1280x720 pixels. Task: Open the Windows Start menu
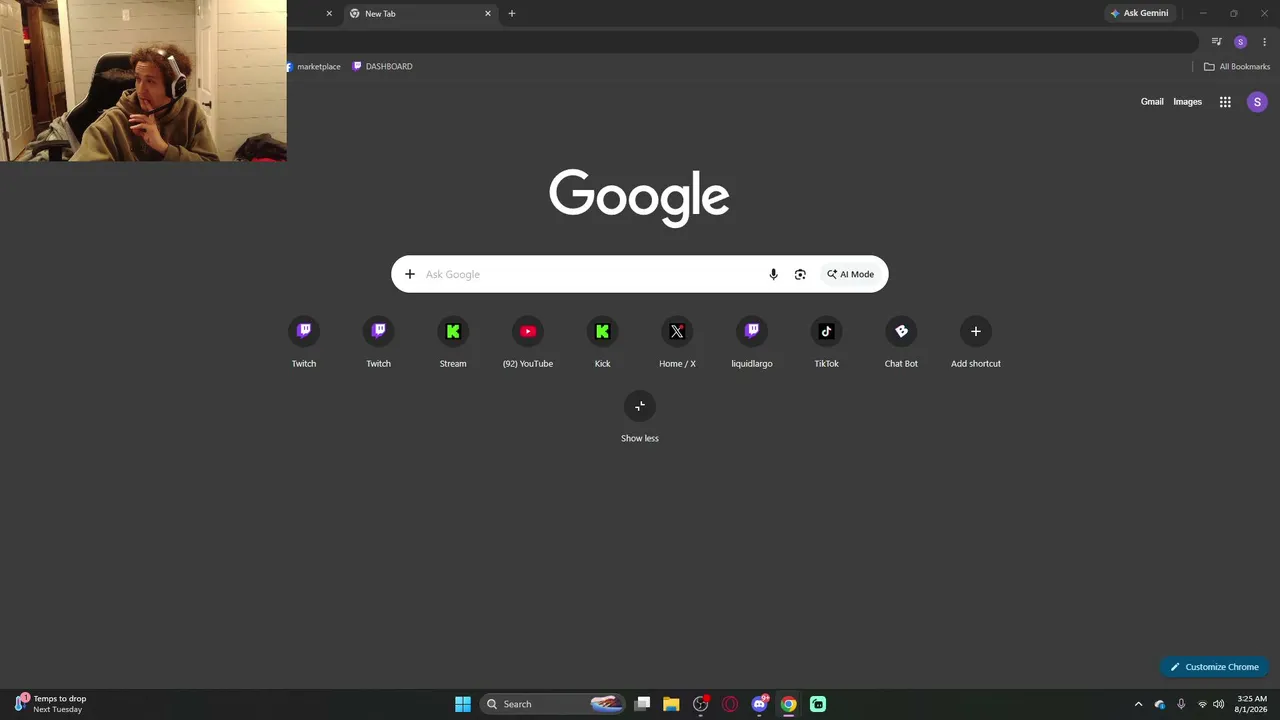[463, 704]
